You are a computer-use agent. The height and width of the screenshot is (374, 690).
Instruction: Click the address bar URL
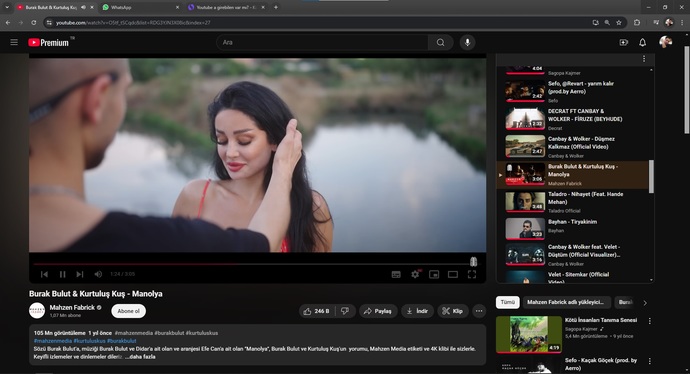point(133,22)
